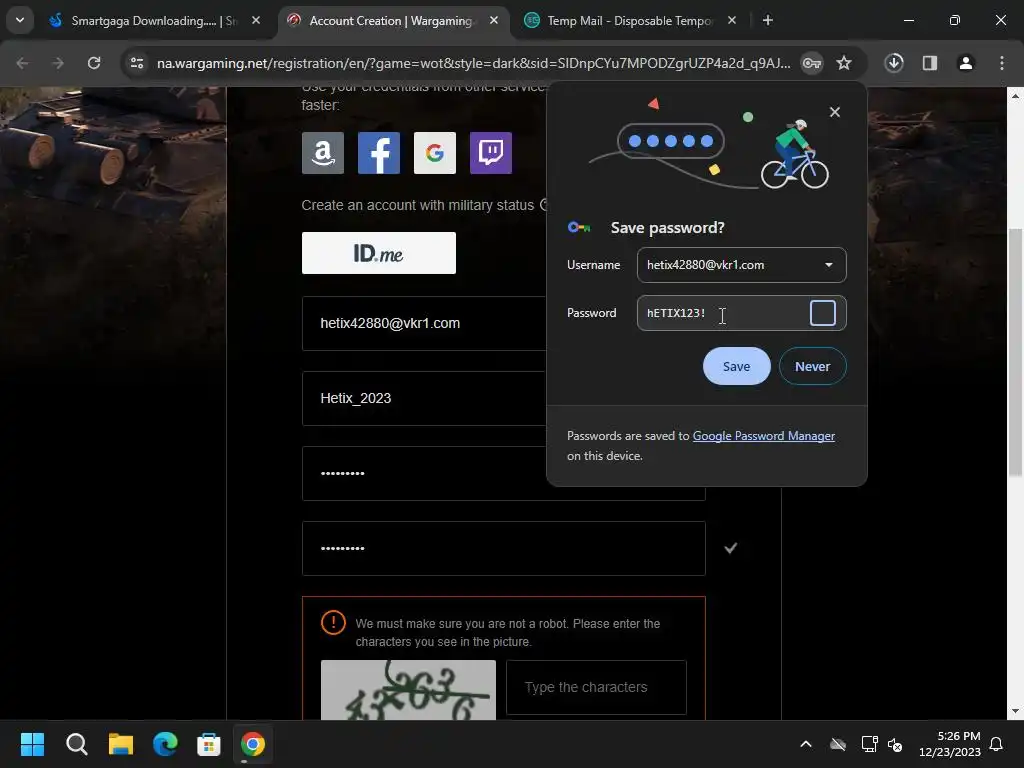Screen dimensions: 1024x768
Task: Open the Windows Start menu
Action: tap(32, 744)
